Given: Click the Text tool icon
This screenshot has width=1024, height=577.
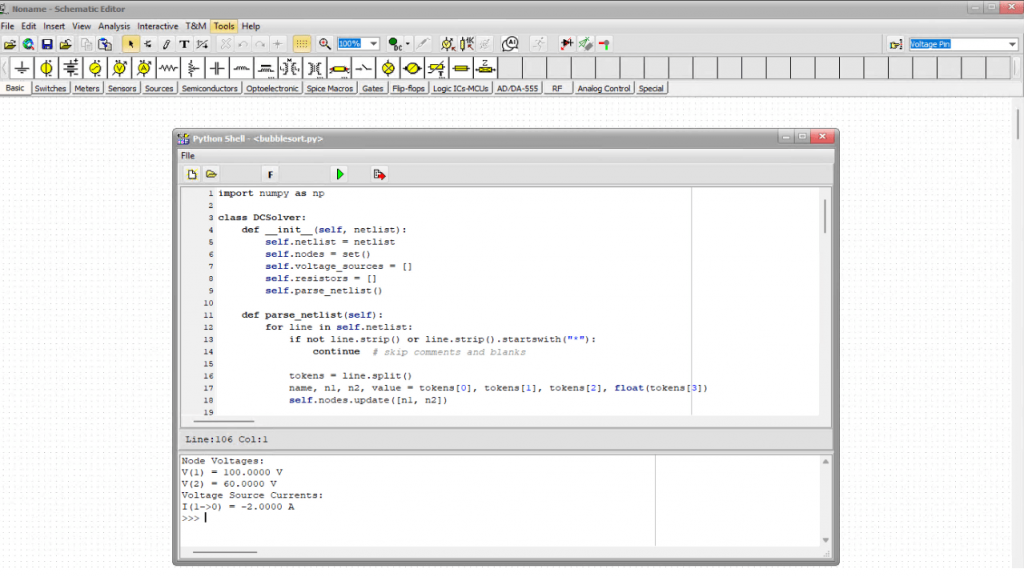Looking at the screenshot, I should click(184, 44).
